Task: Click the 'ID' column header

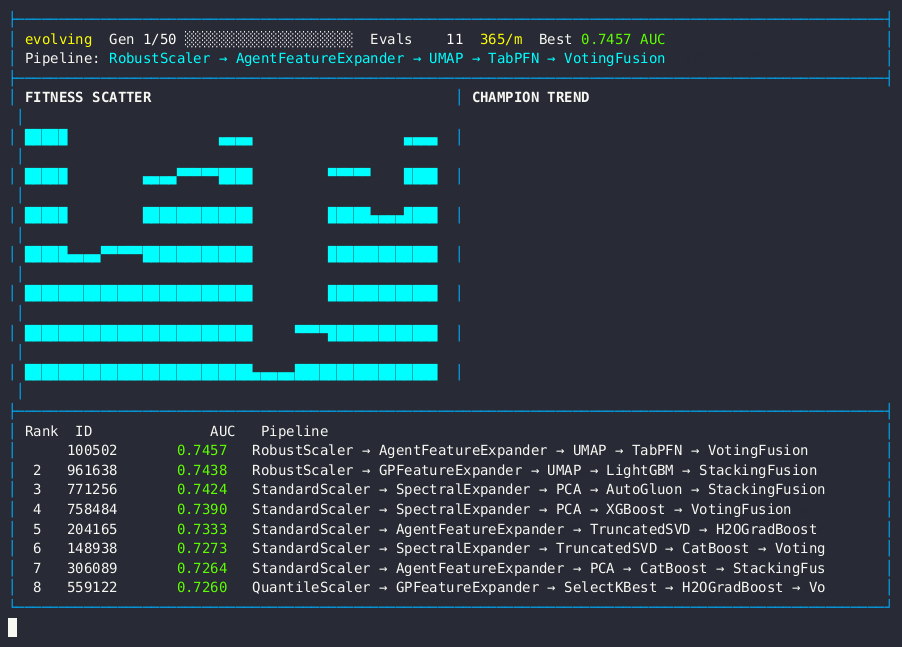Action: click(83, 431)
